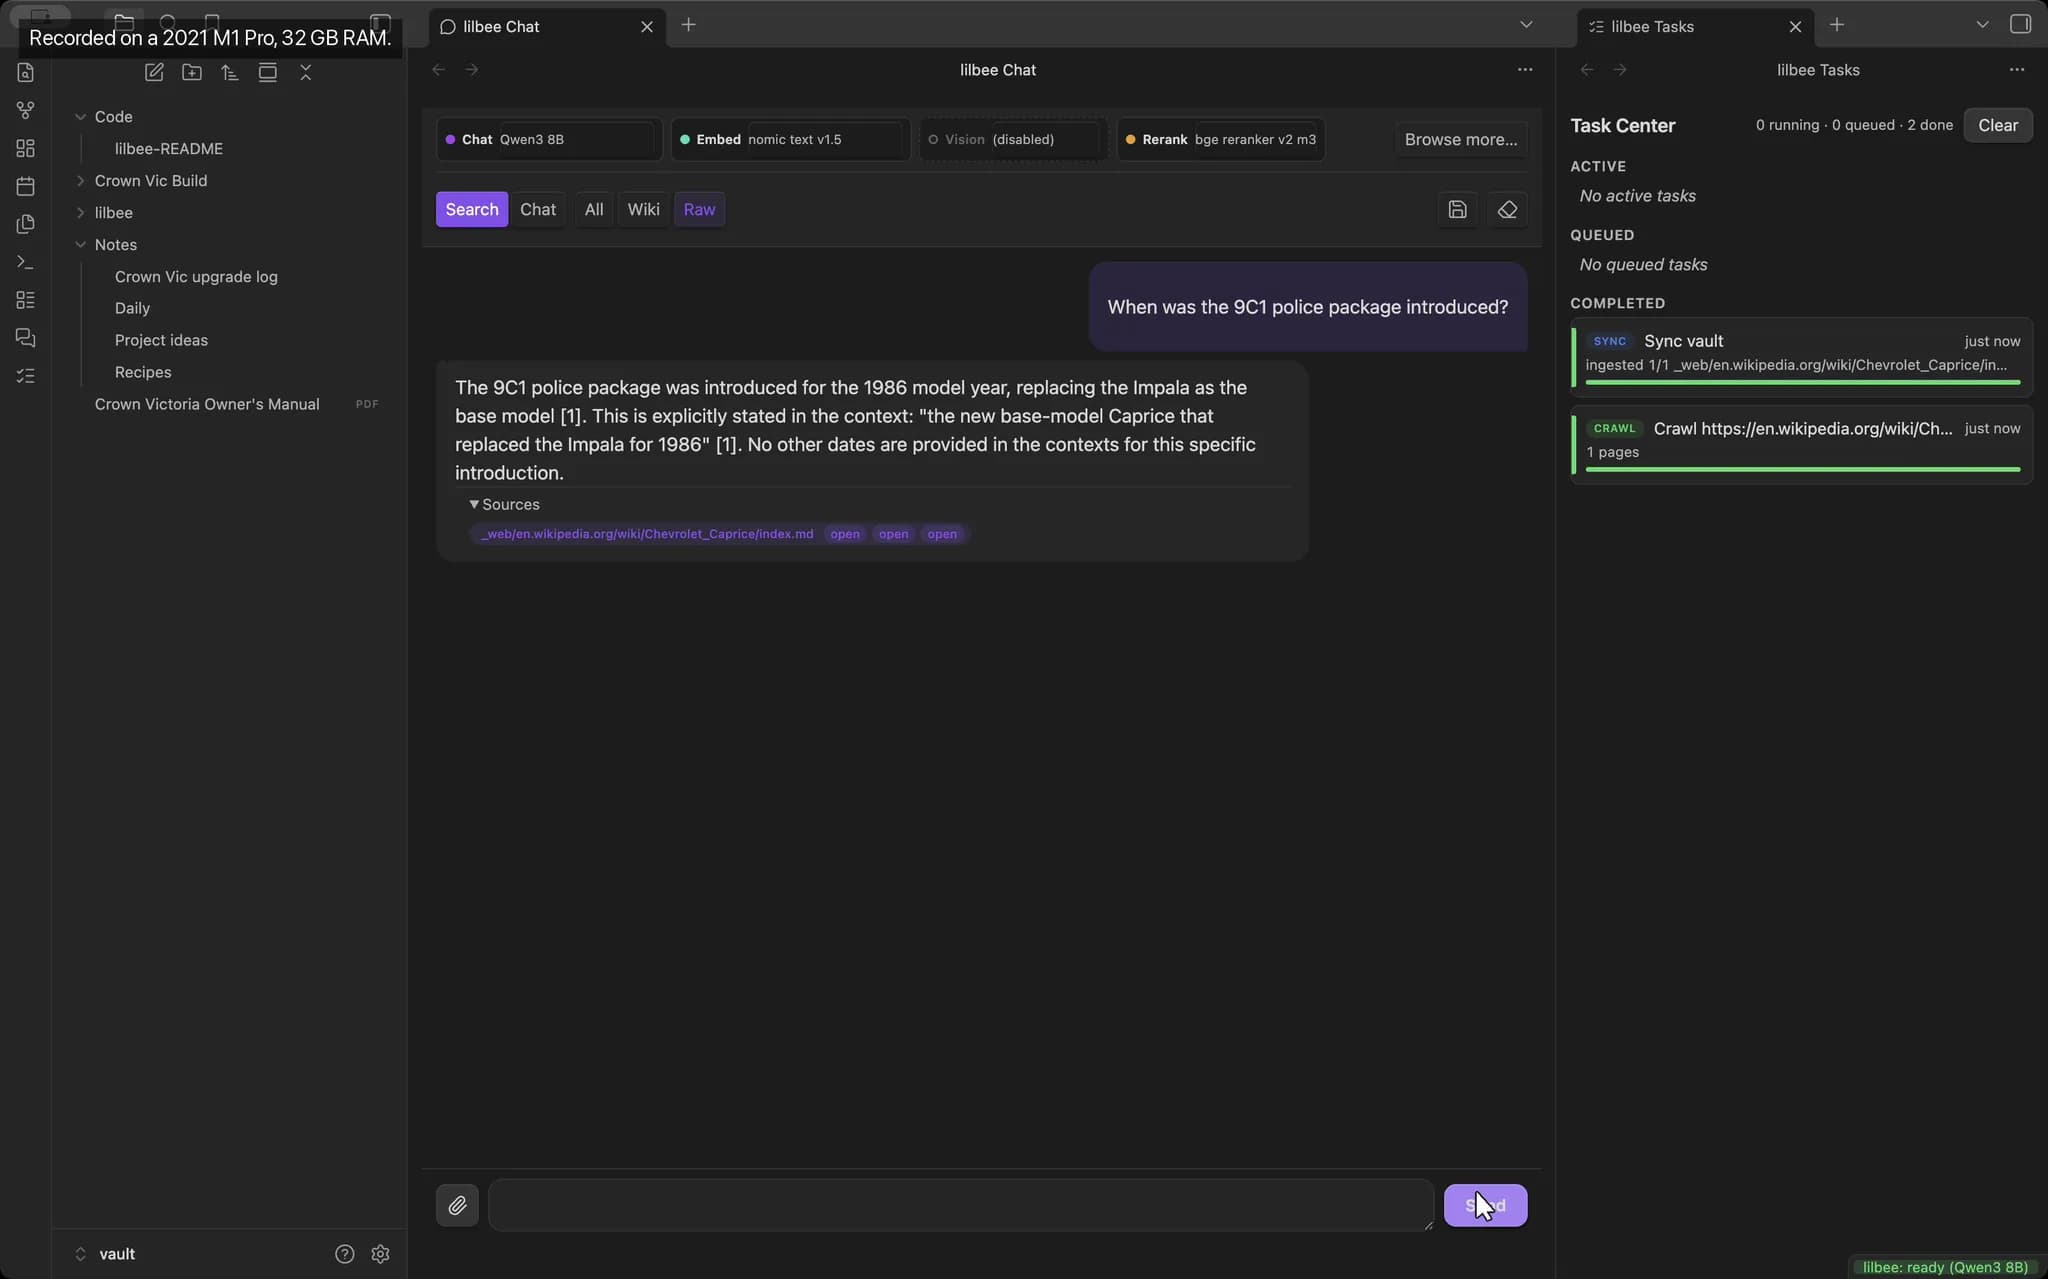
Task: Clear completed tasks in Task Center
Action: pyautogui.click(x=1997, y=125)
